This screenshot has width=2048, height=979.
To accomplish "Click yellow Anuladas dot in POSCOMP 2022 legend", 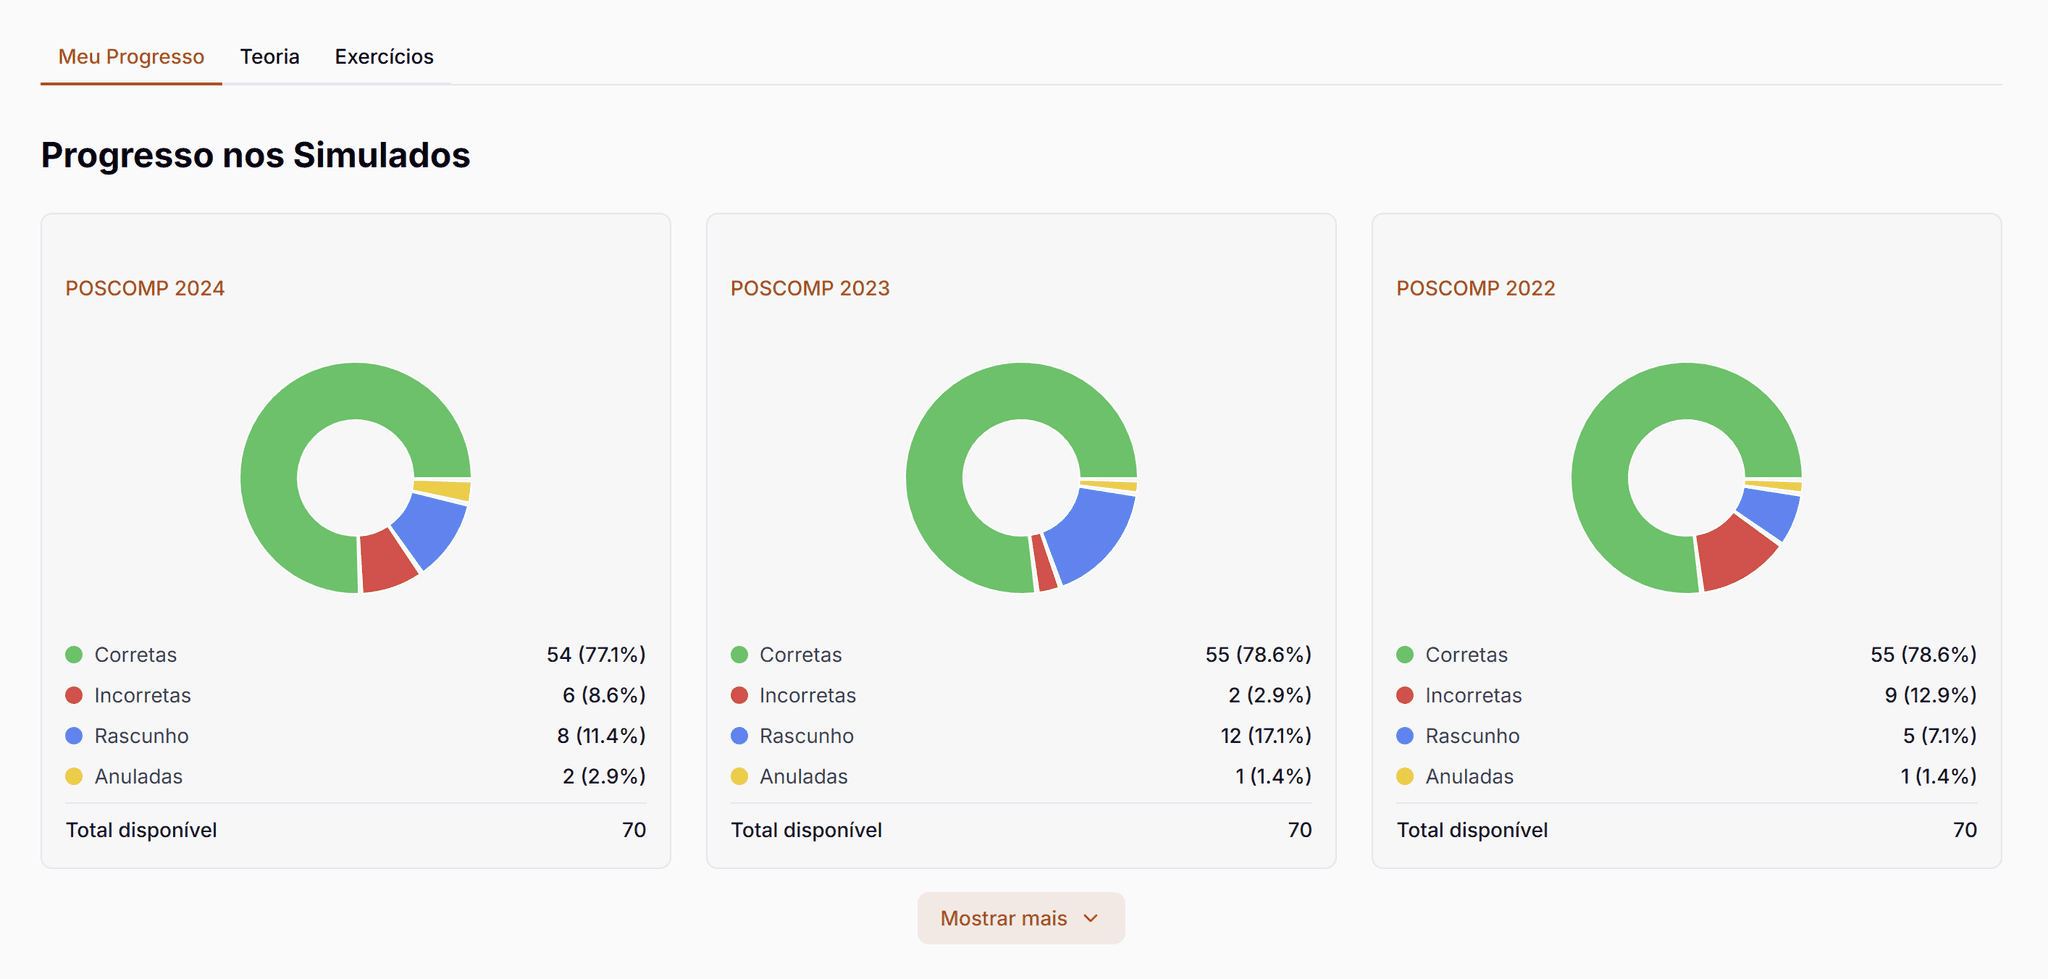I will pos(1405,776).
